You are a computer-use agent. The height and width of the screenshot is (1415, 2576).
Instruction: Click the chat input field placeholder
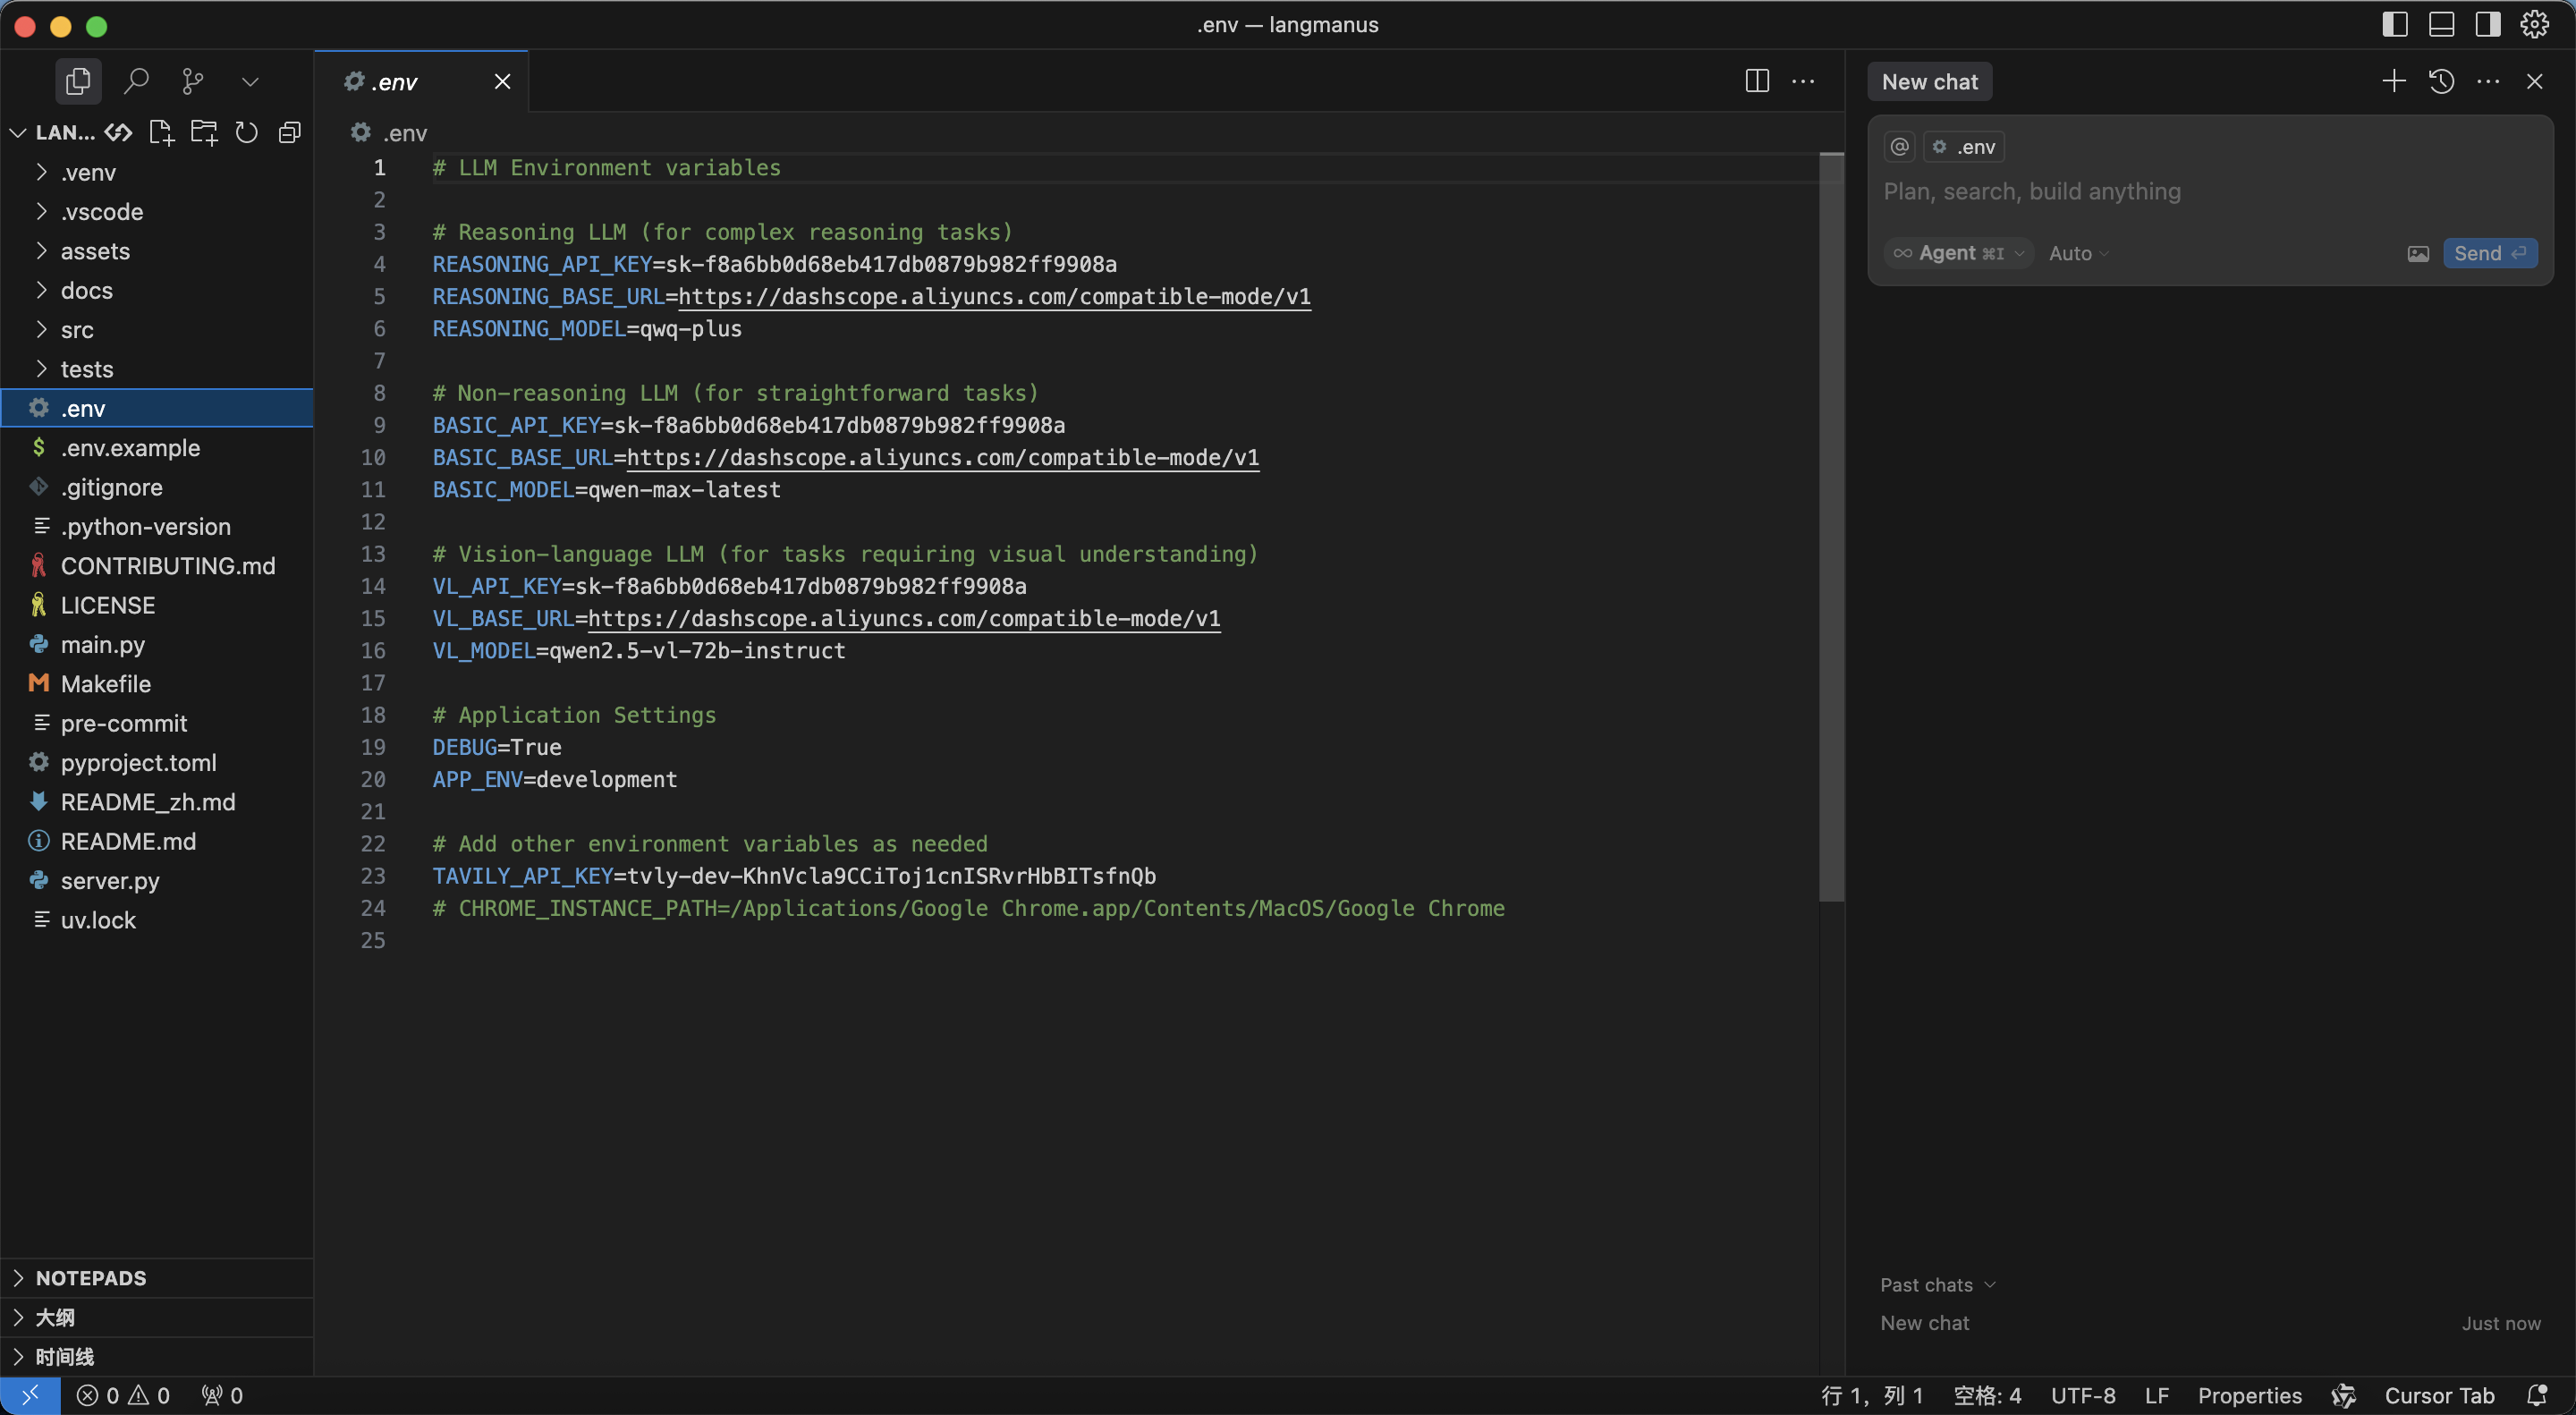(2031, 191)
